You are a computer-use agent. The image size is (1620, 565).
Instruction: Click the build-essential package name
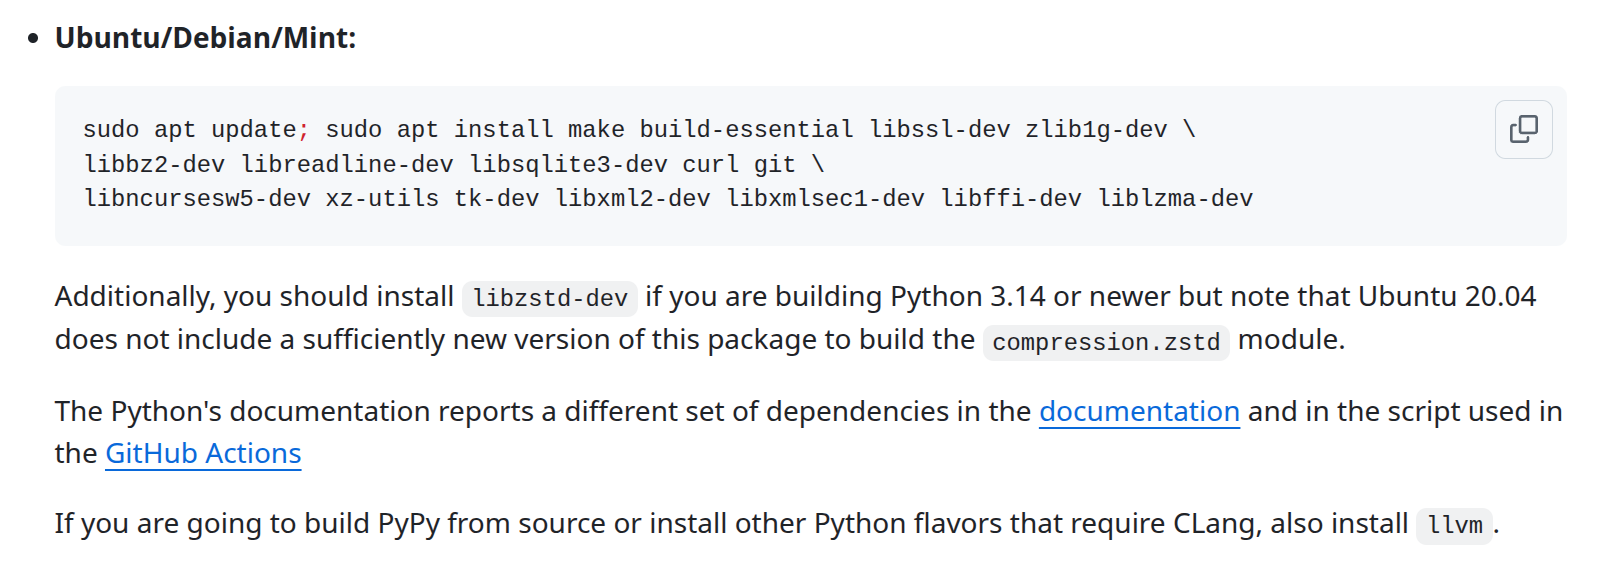pyautogui.click(x=746, y=129)
